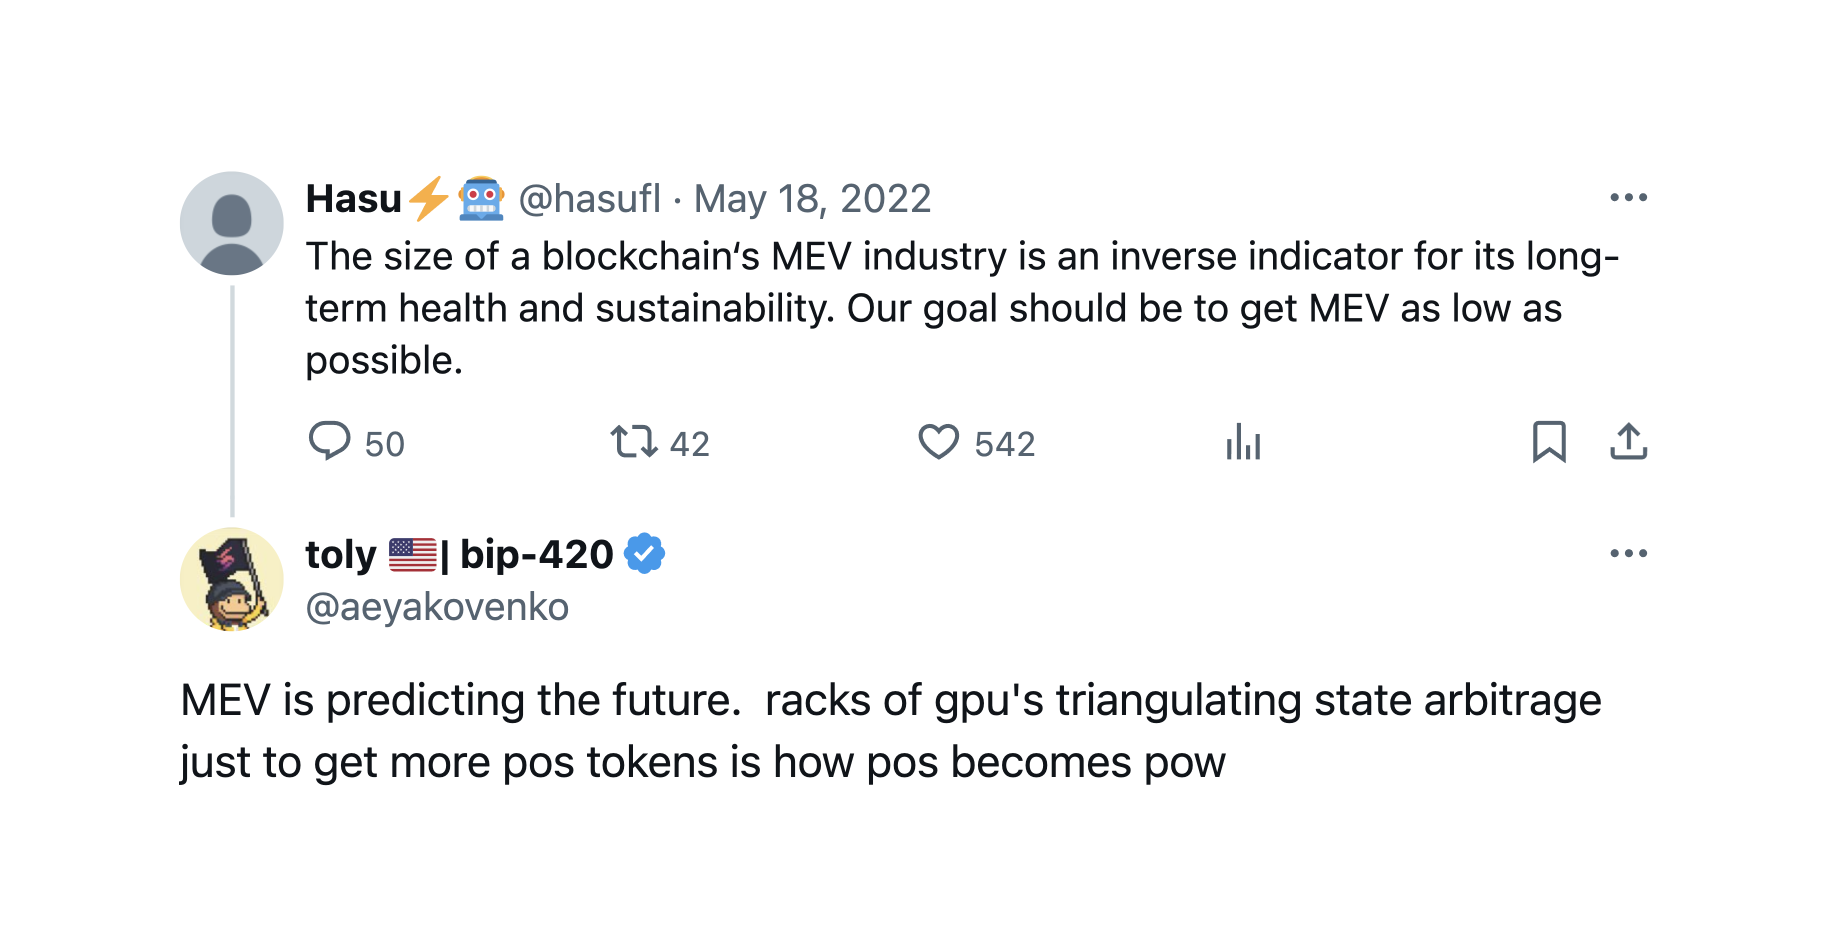Bookmark Hasu's tweet
This screenshot has width=1836, height=941.
(x=1549, y=441)
